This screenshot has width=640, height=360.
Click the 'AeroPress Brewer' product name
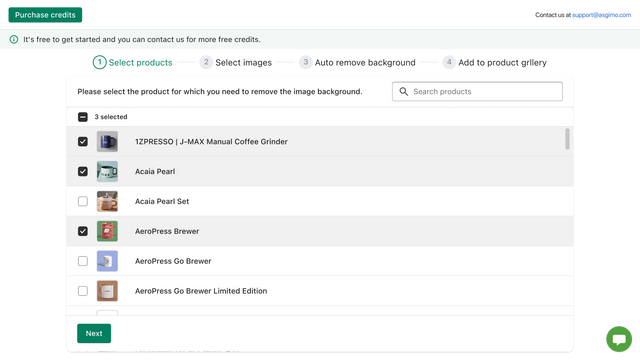click(167, 231)
